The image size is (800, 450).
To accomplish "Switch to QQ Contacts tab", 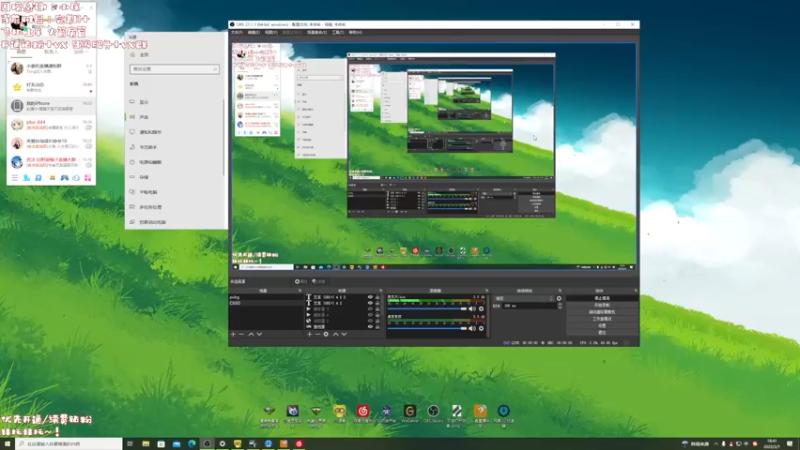I will (x=51, y=52).
